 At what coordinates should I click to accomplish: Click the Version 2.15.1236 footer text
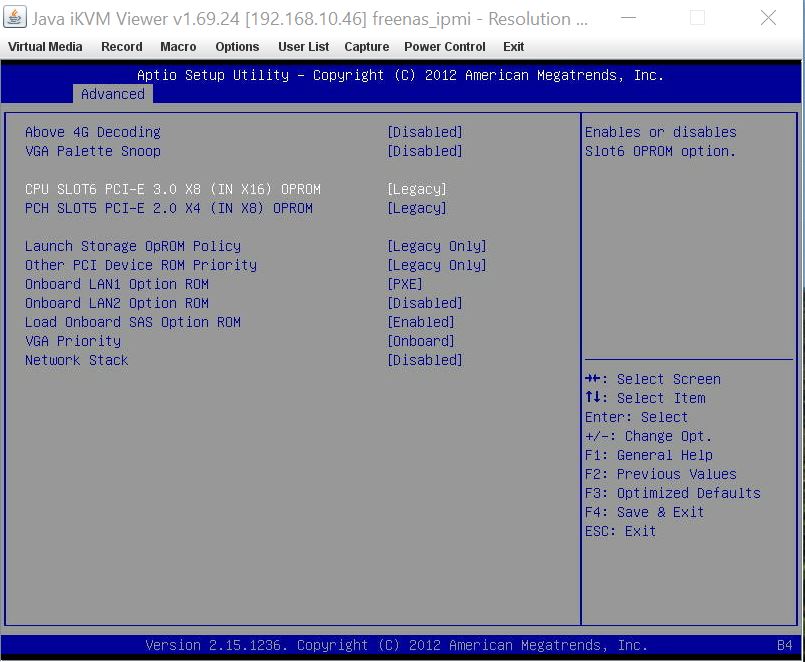(396, 645)
